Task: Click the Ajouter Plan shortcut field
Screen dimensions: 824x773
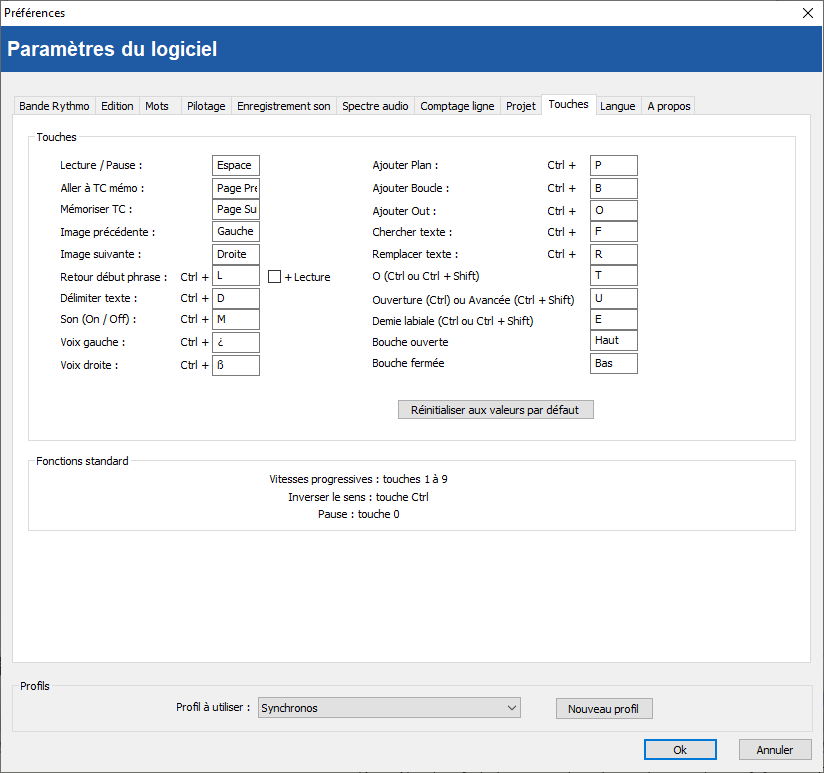Action: coord(613,166)
